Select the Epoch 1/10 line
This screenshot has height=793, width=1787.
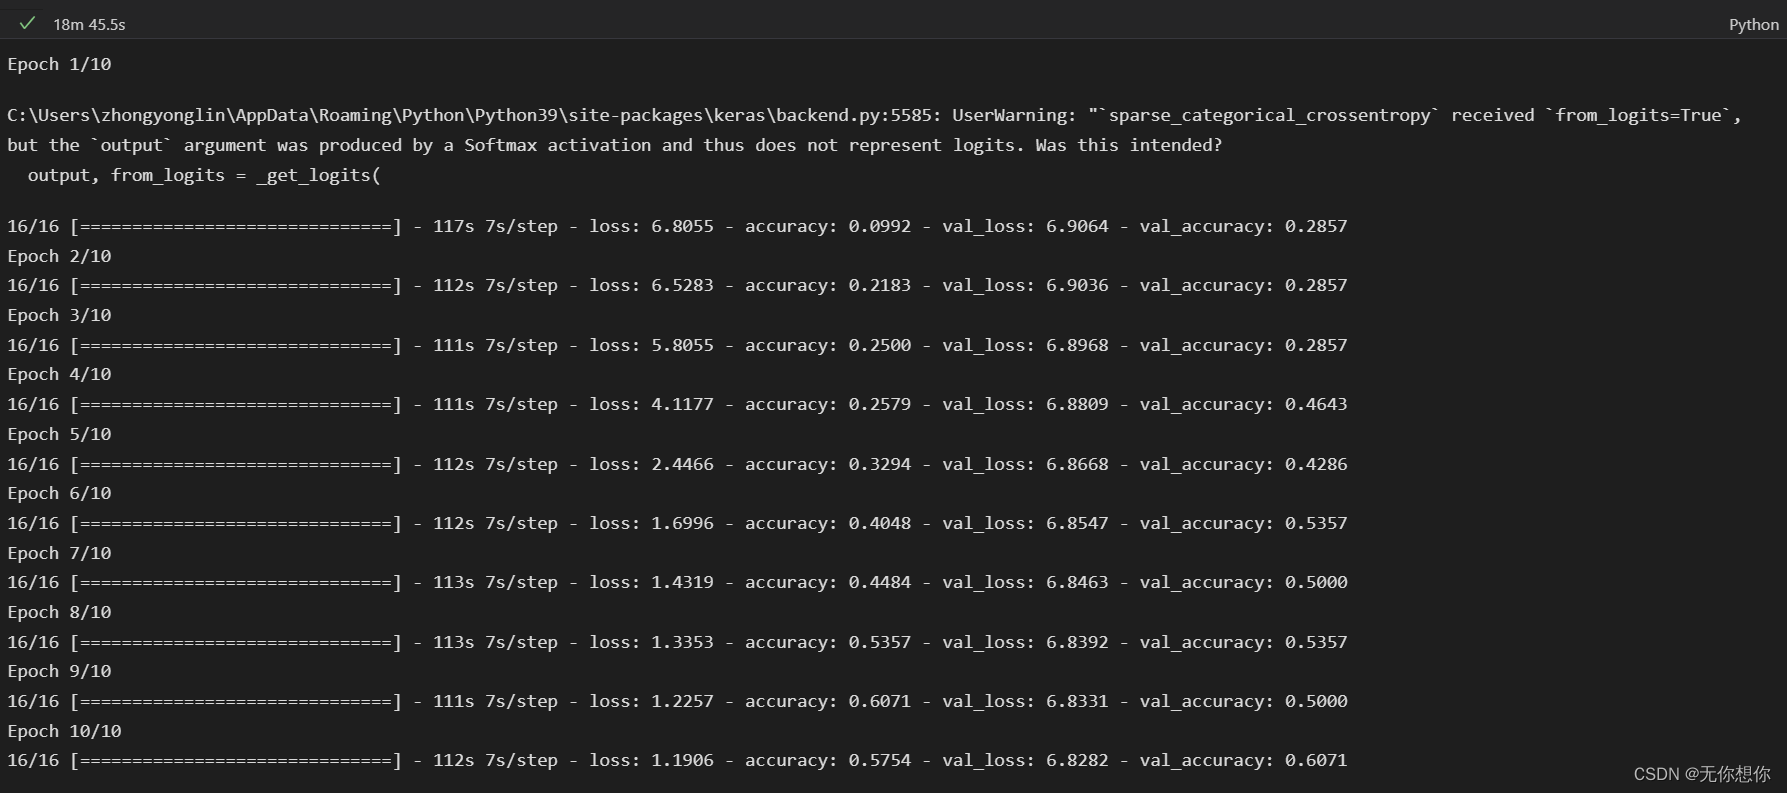coord(59,64)
